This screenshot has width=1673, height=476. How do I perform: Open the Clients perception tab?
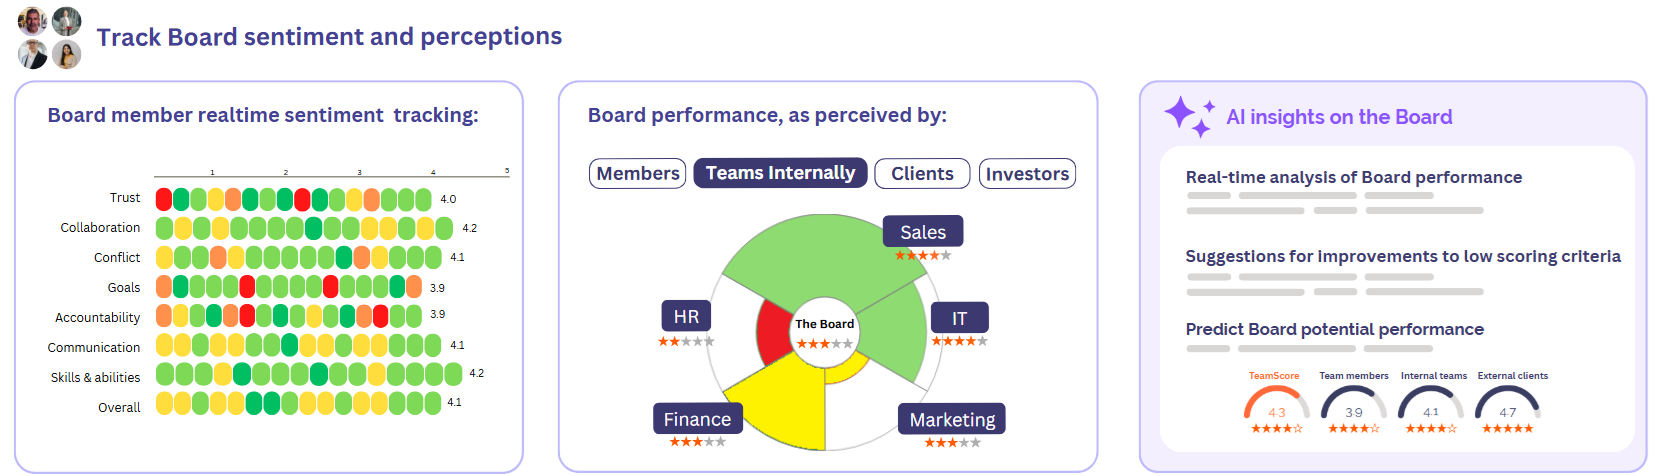922,173
